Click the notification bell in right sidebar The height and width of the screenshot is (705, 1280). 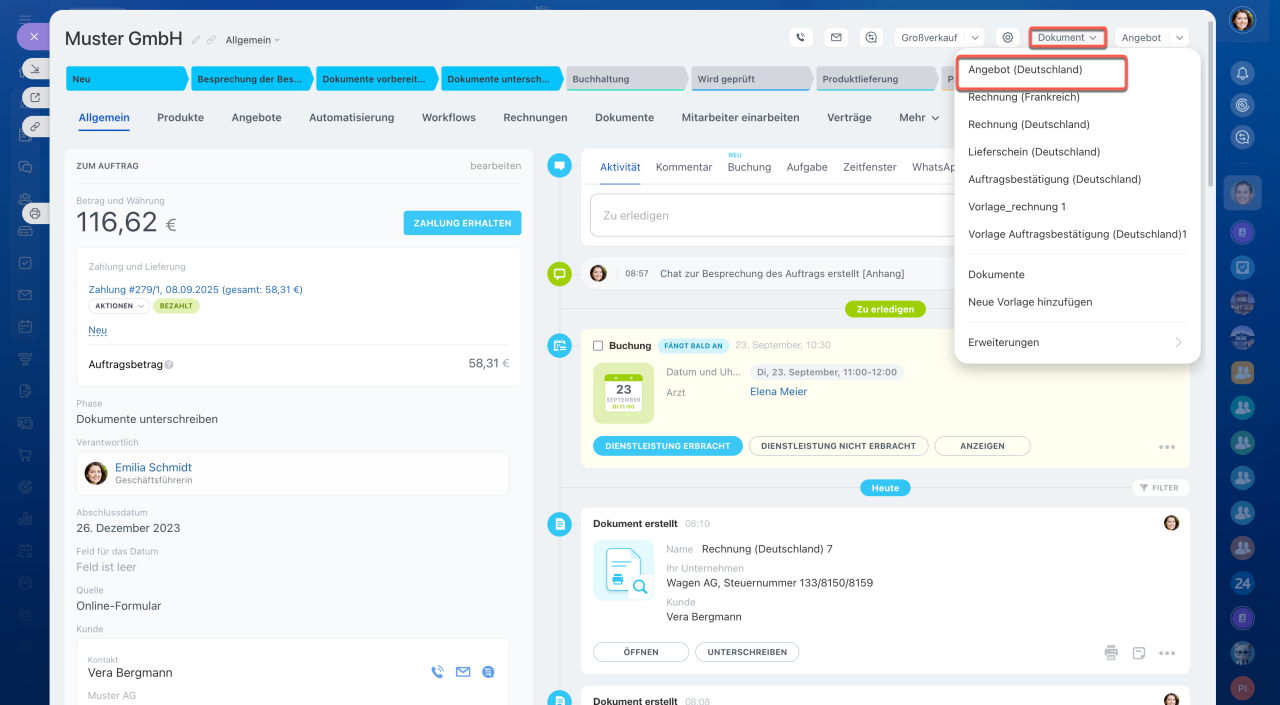tap(1242, 73)
